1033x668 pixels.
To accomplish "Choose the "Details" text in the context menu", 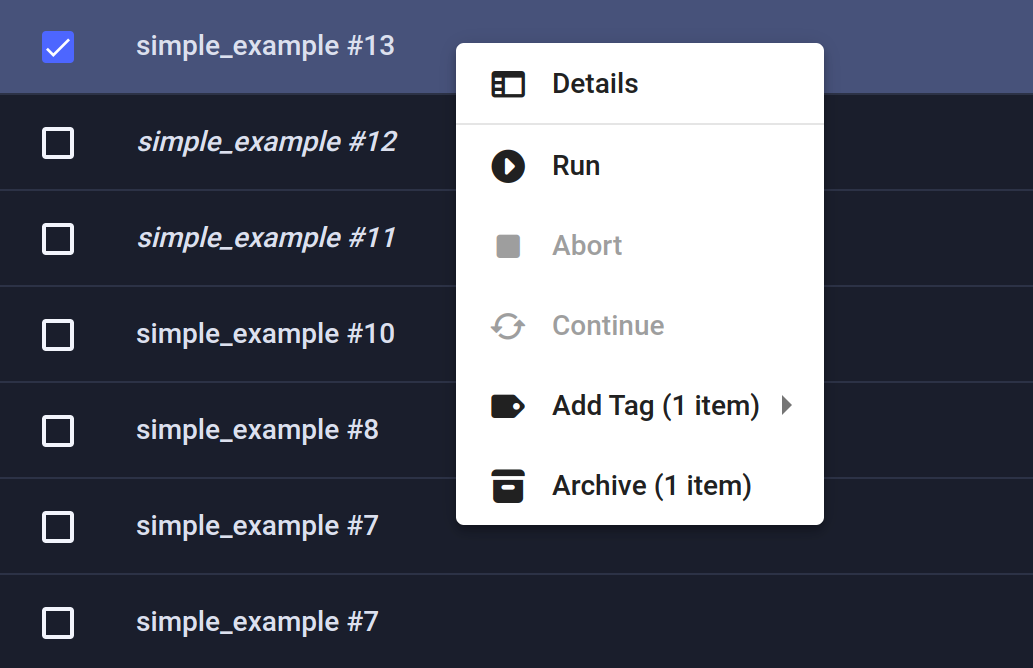I will coord(595,84).
